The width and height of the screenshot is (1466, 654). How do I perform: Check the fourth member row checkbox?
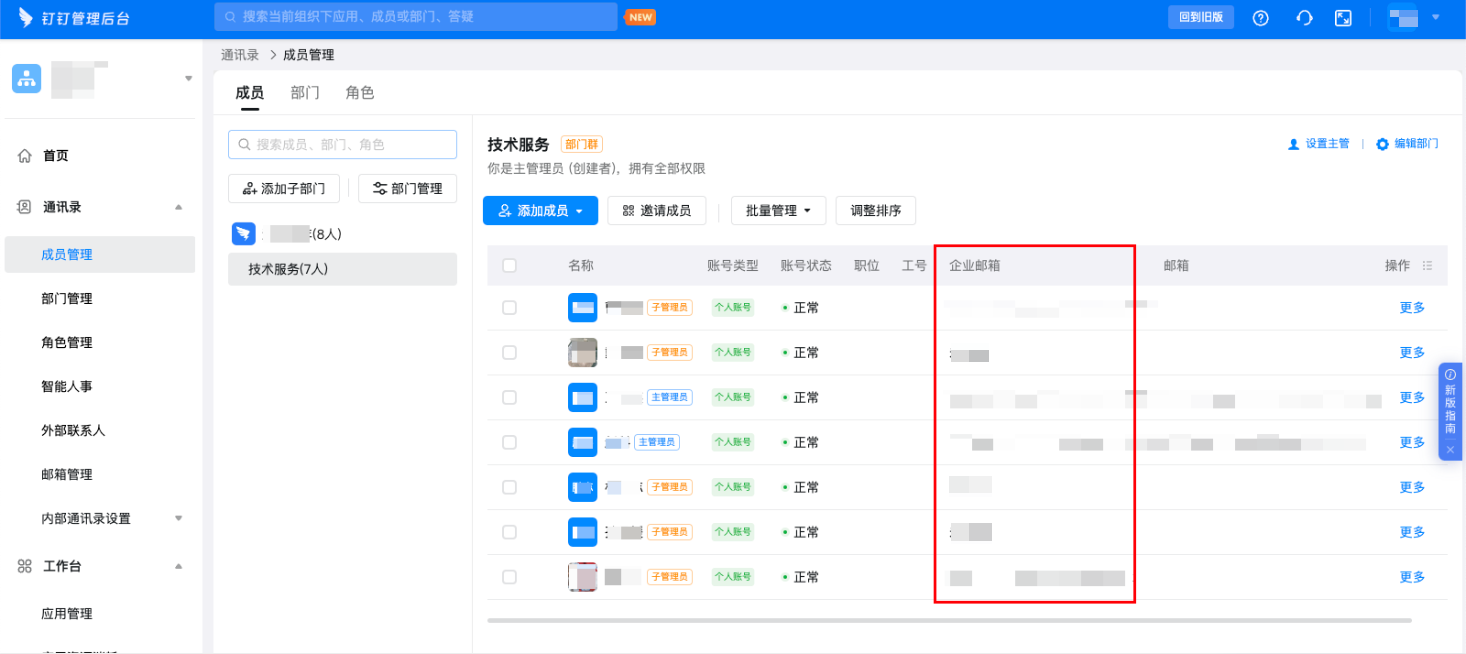[x=509, y=442]
